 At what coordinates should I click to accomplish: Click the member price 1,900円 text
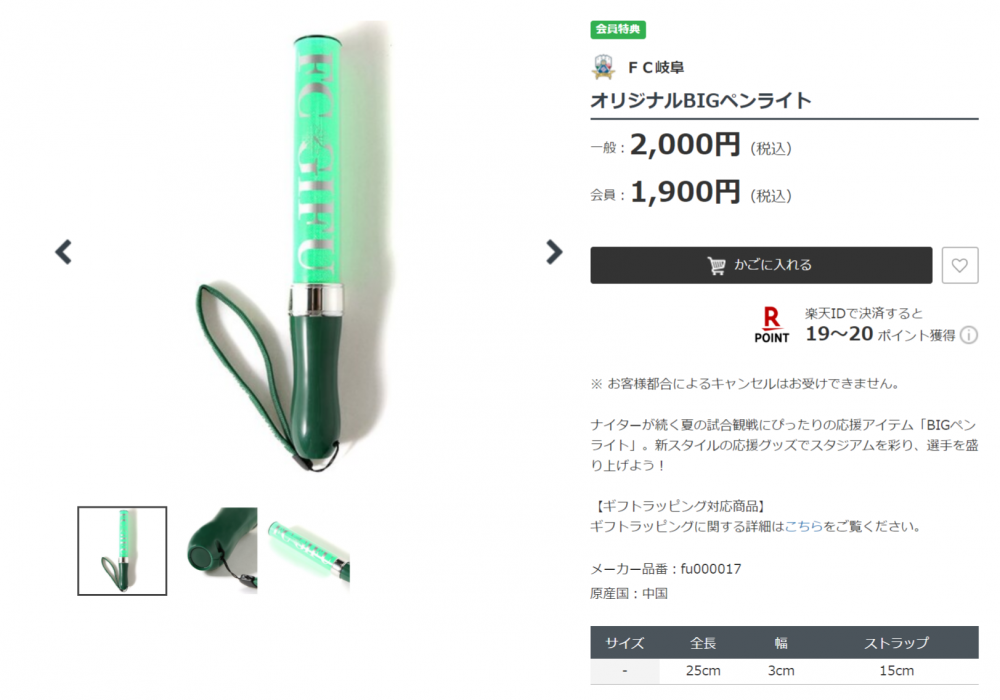pyautogui.click(x=685, y=192)
